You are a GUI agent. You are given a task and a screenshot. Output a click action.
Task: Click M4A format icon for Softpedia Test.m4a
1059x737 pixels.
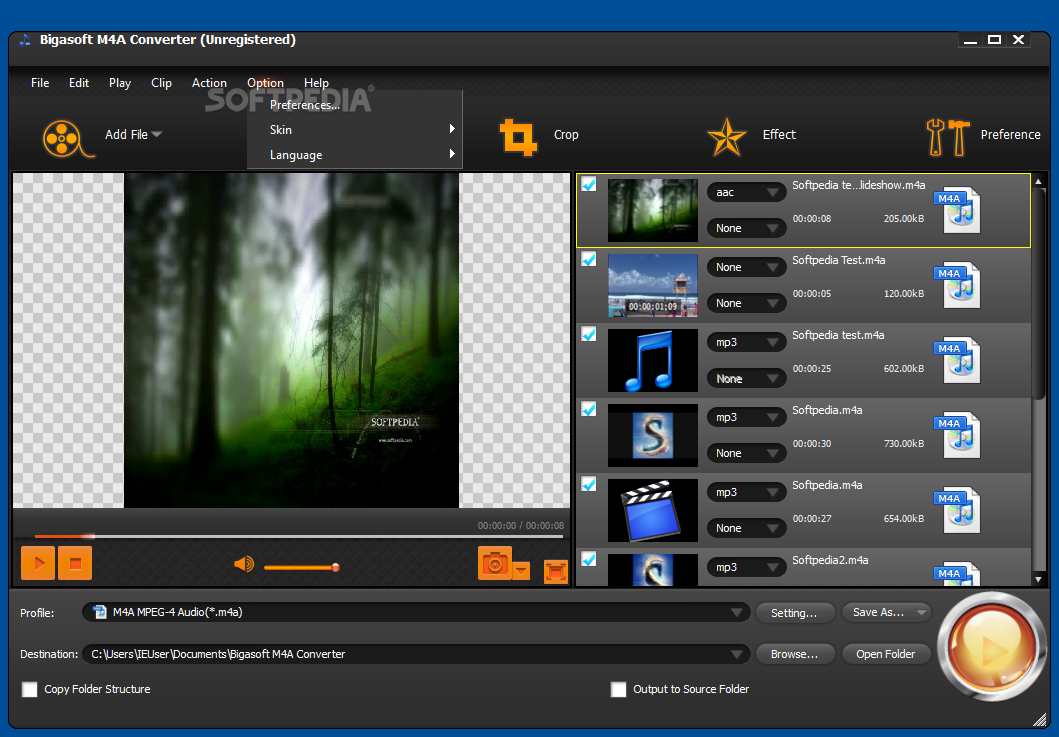pos(958,285)
